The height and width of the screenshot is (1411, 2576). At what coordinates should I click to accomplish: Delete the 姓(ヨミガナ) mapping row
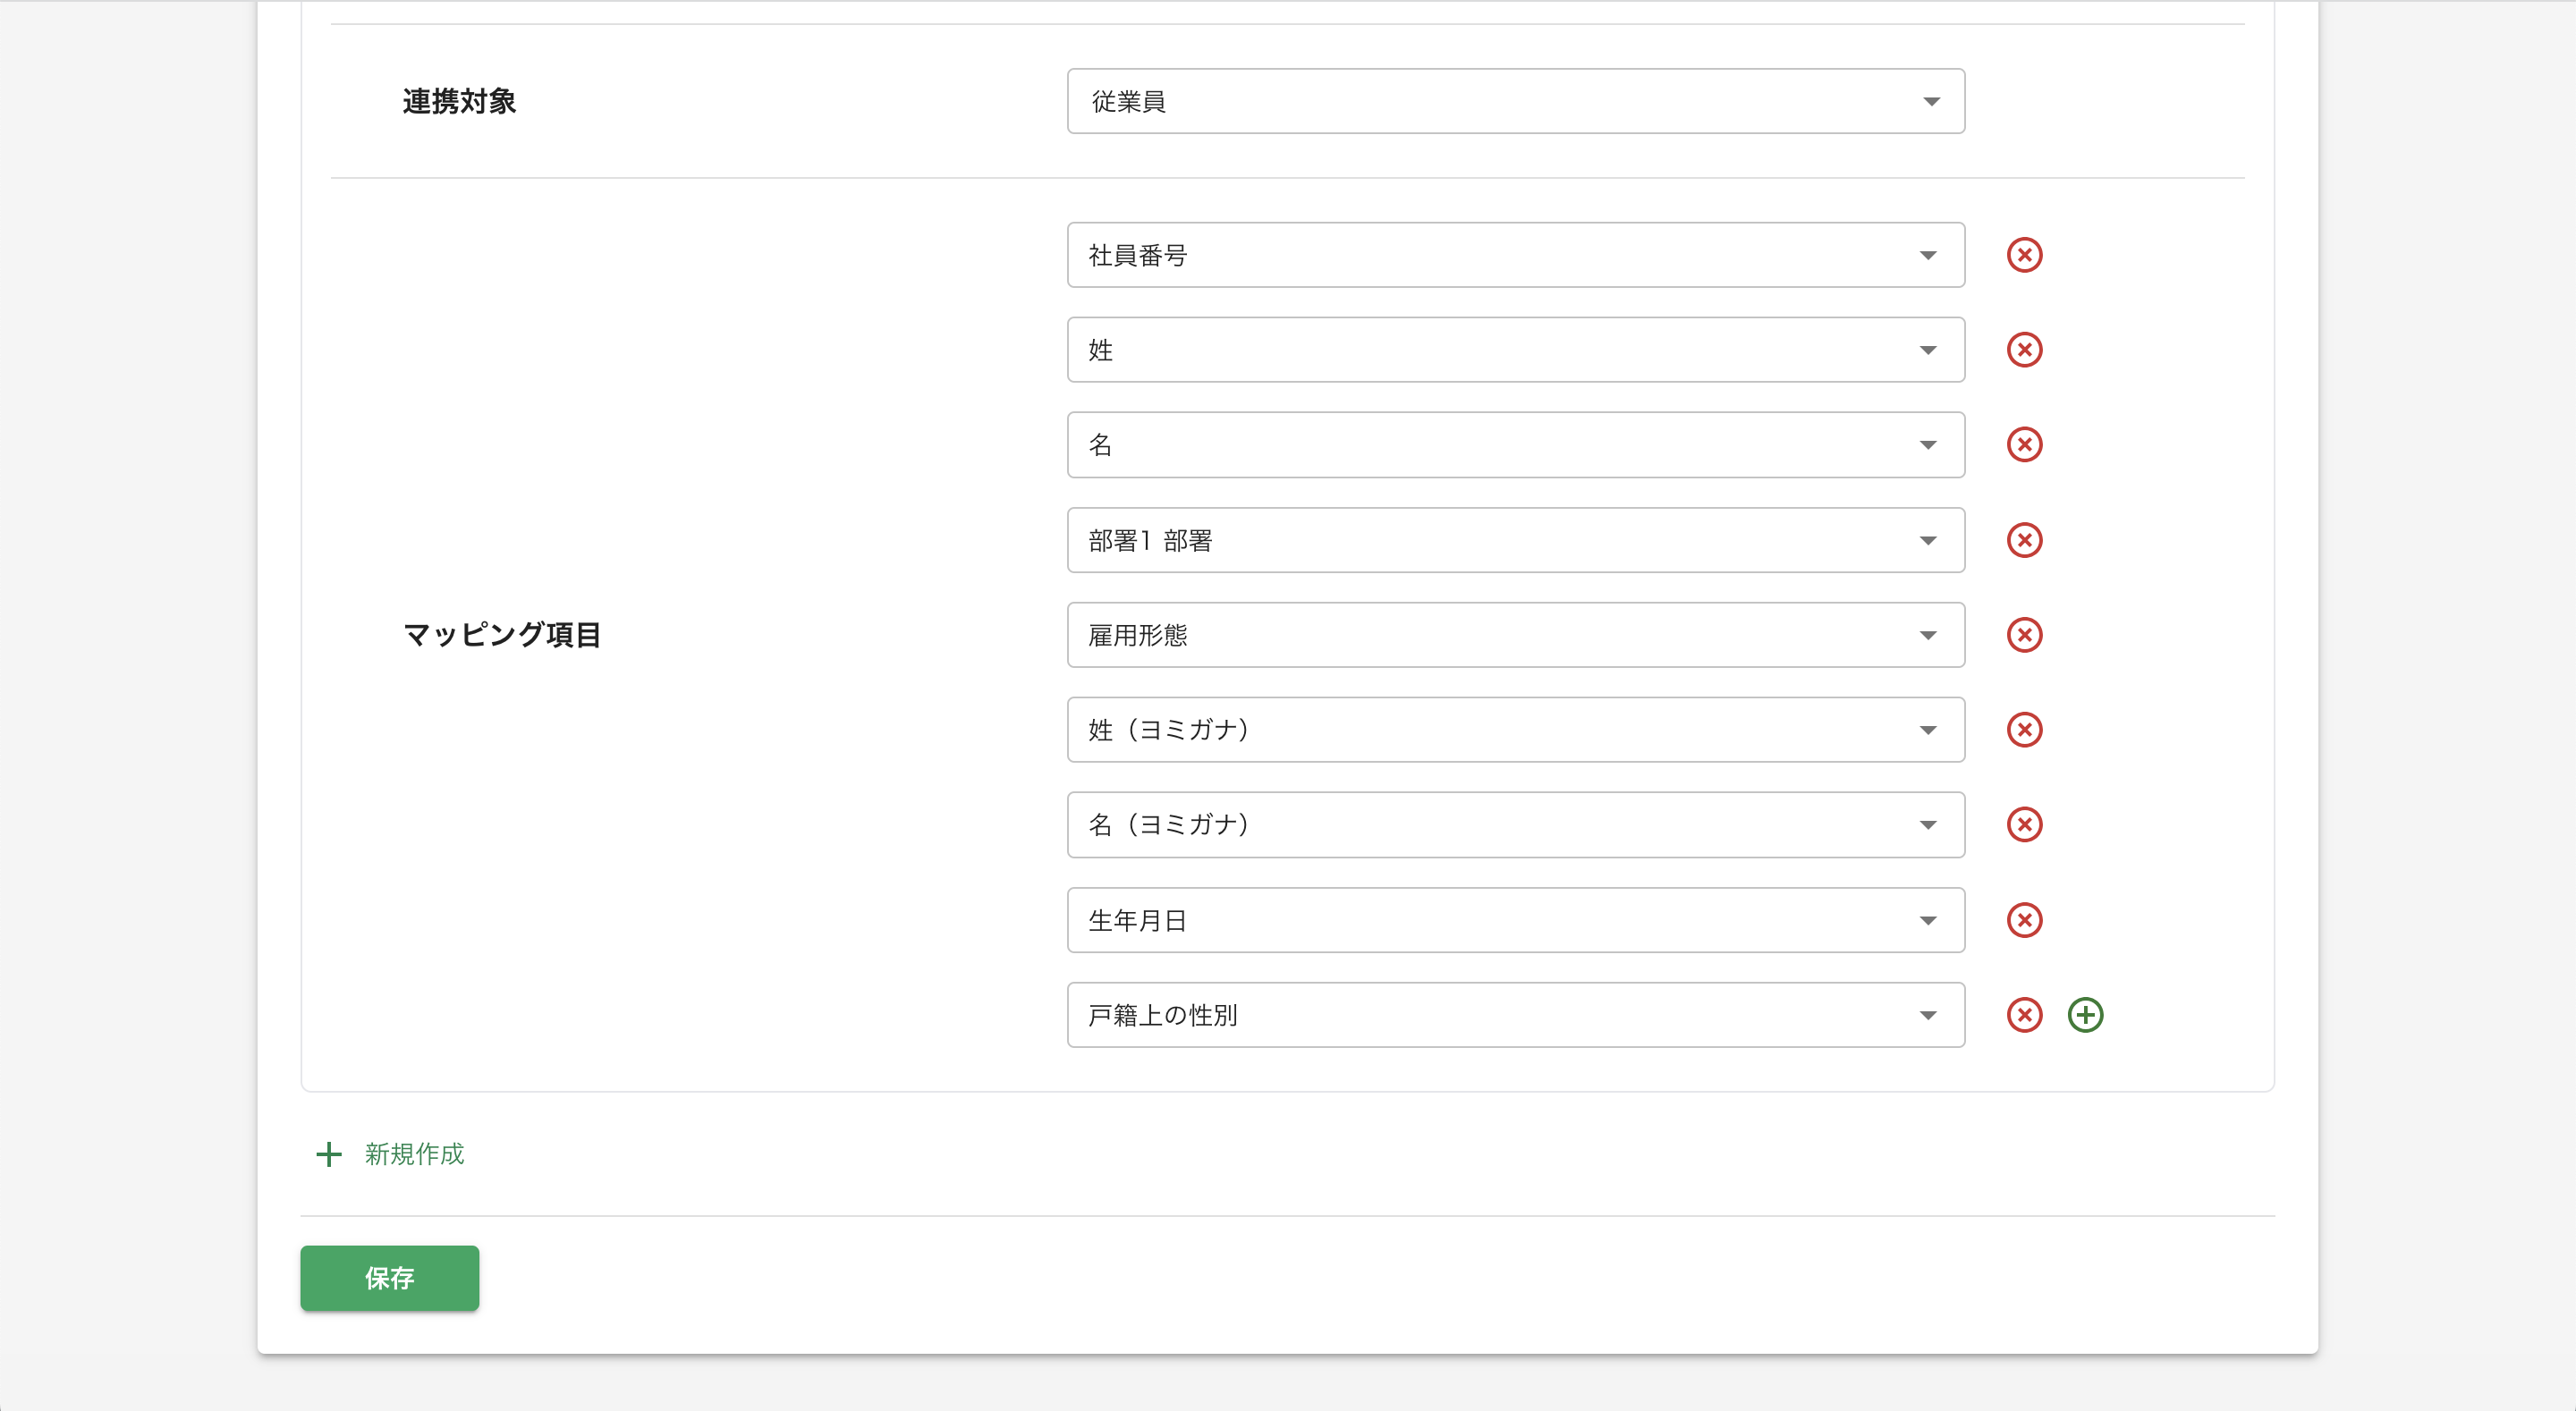click(x=2024, y=730)
